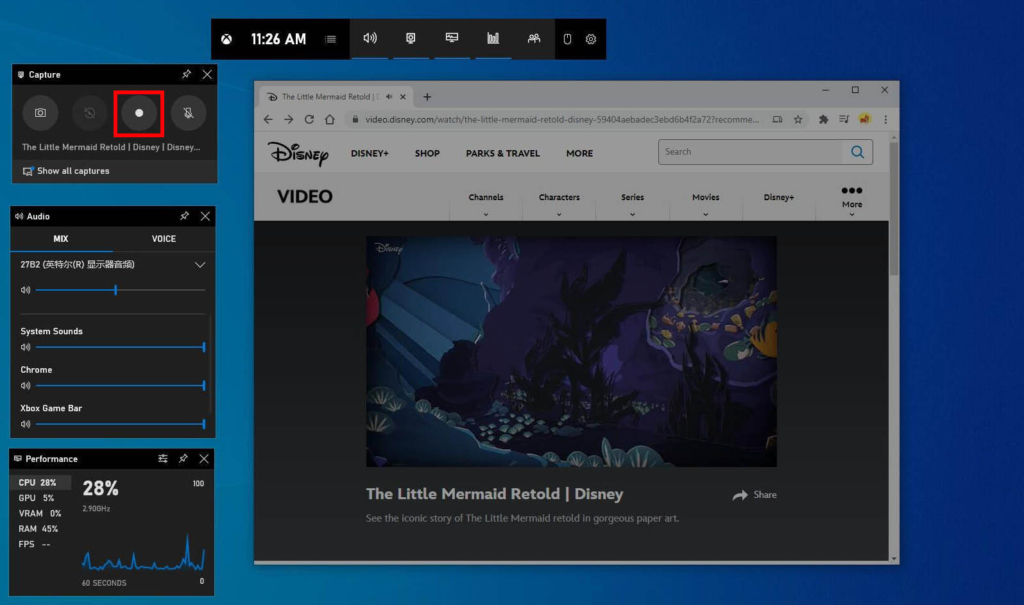
Task: Expand the audio output device dropdown
Action: pos(200,265)
